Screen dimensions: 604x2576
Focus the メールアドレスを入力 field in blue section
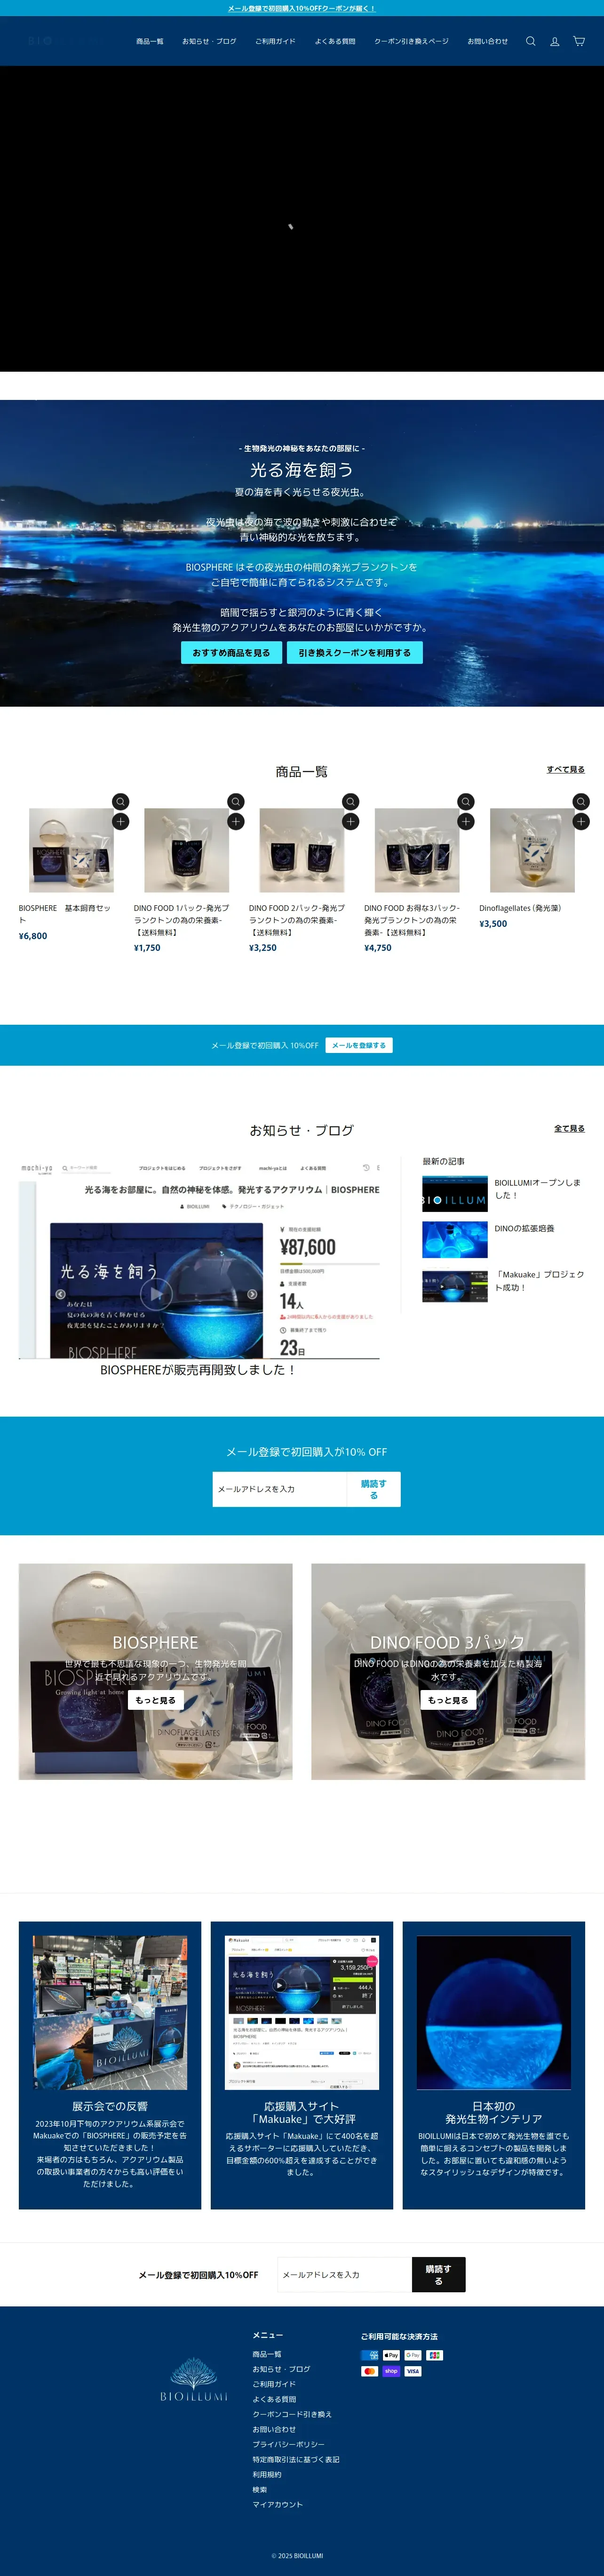tap(280, 1489)
